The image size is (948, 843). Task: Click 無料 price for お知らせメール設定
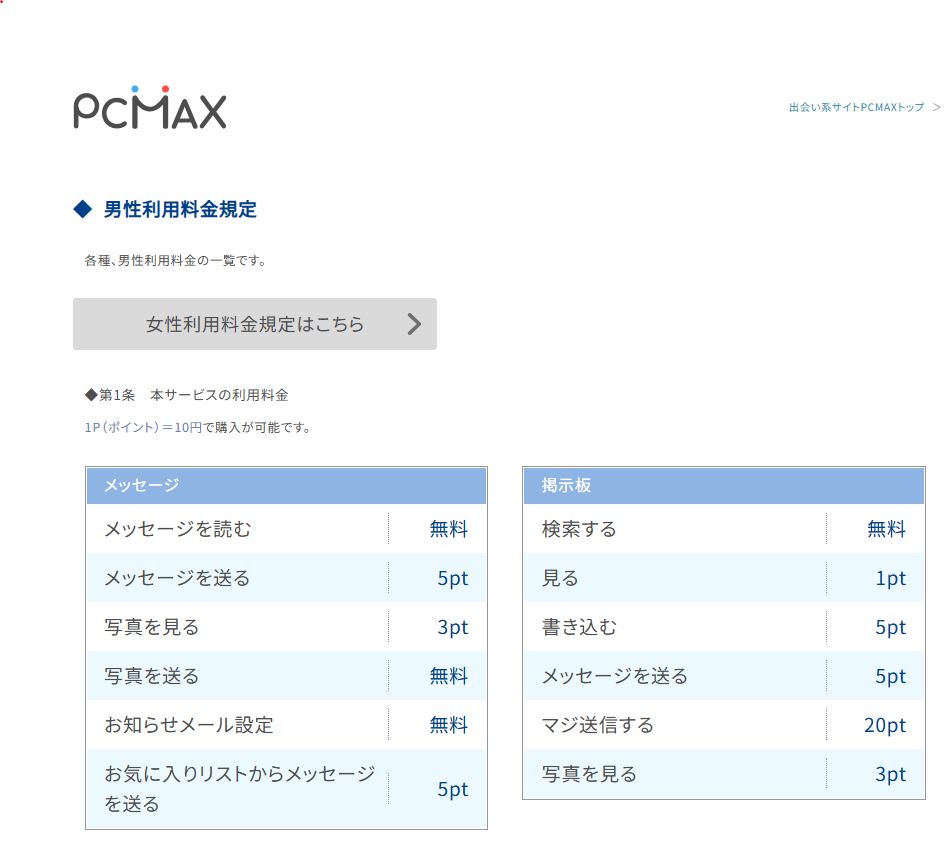tap(449, 725)
